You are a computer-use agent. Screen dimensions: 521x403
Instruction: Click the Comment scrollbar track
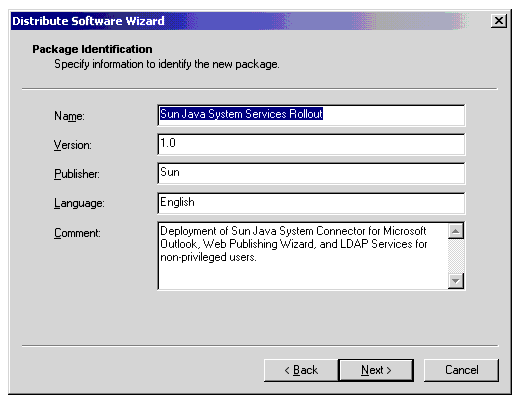click(456, 256)
